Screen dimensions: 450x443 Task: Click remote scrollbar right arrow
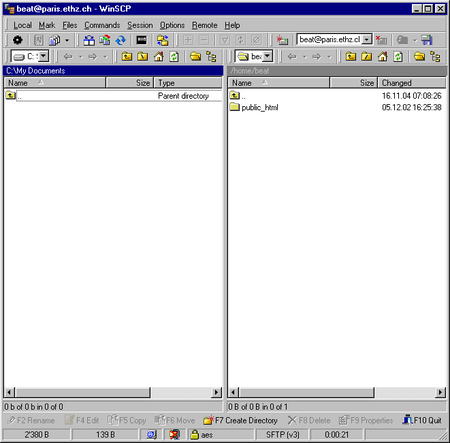click(x=441, y=392)
